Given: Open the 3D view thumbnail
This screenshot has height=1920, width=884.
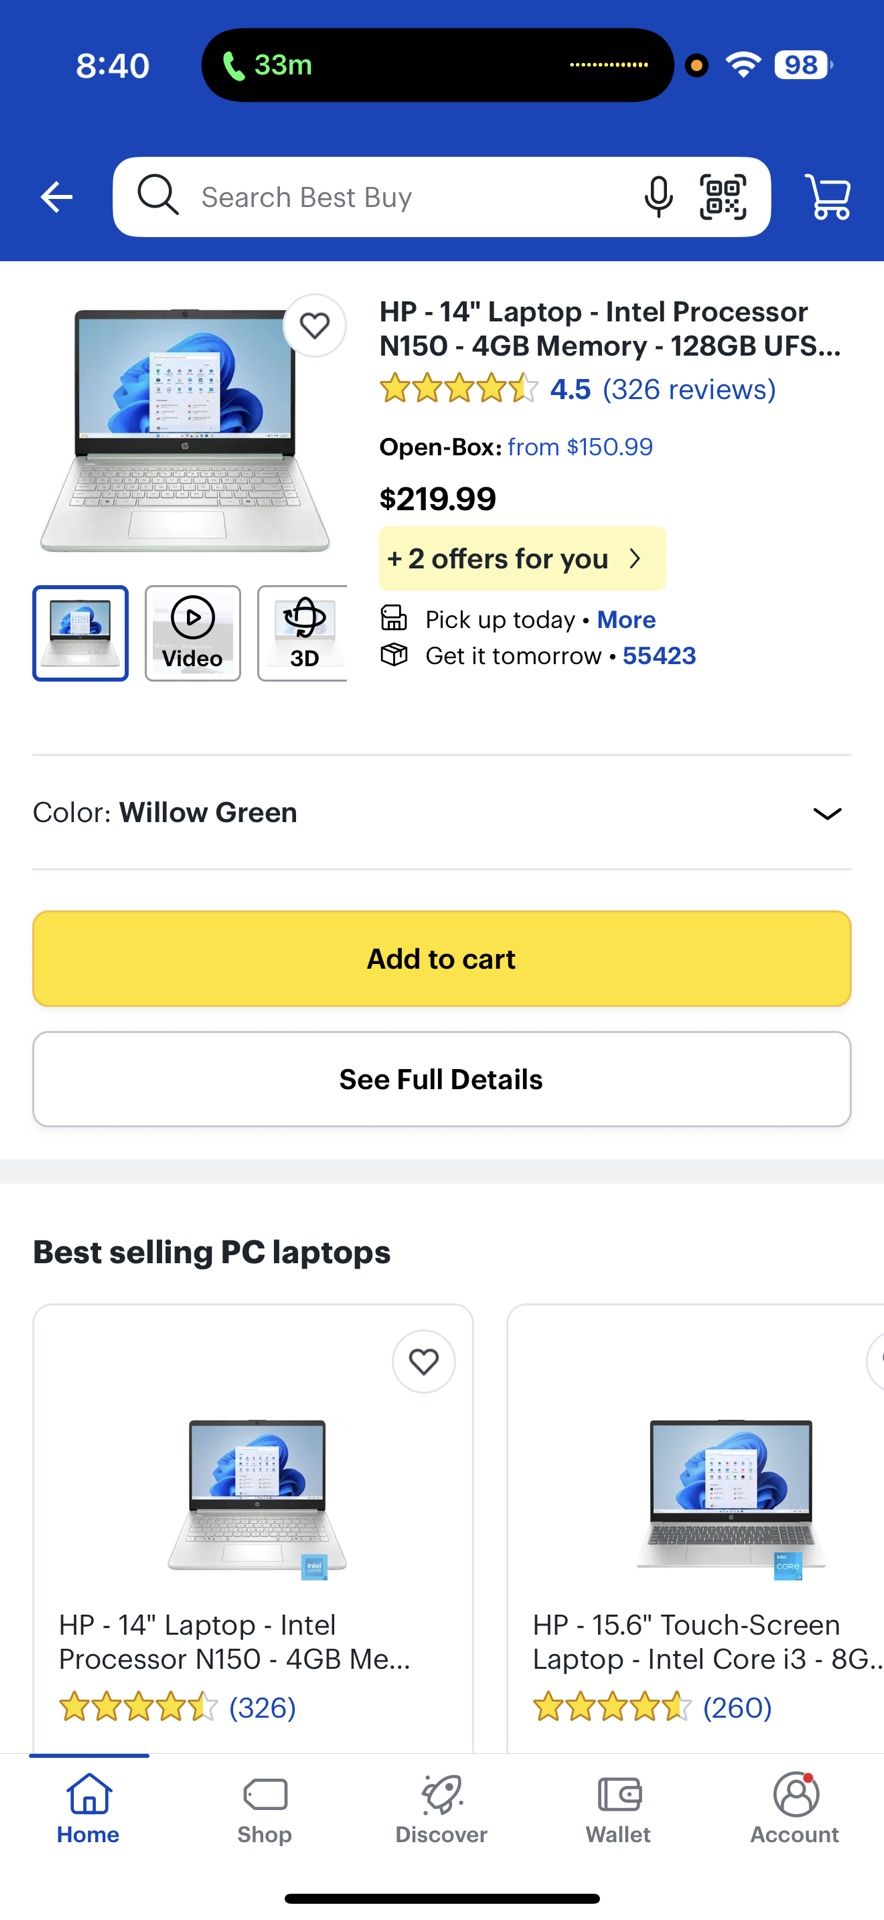Looking at the screenshot, I should [x=303, y=633].
